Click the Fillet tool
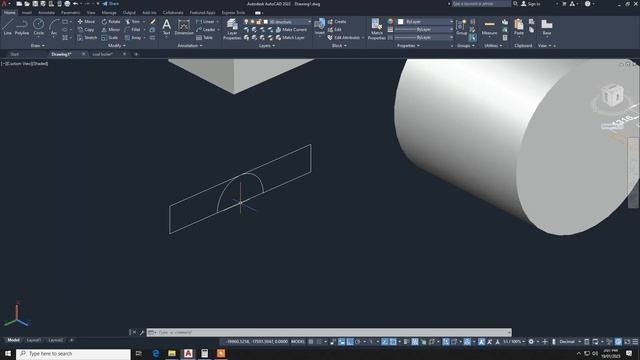This screenshot has width=640, height=360. point(132,29)
